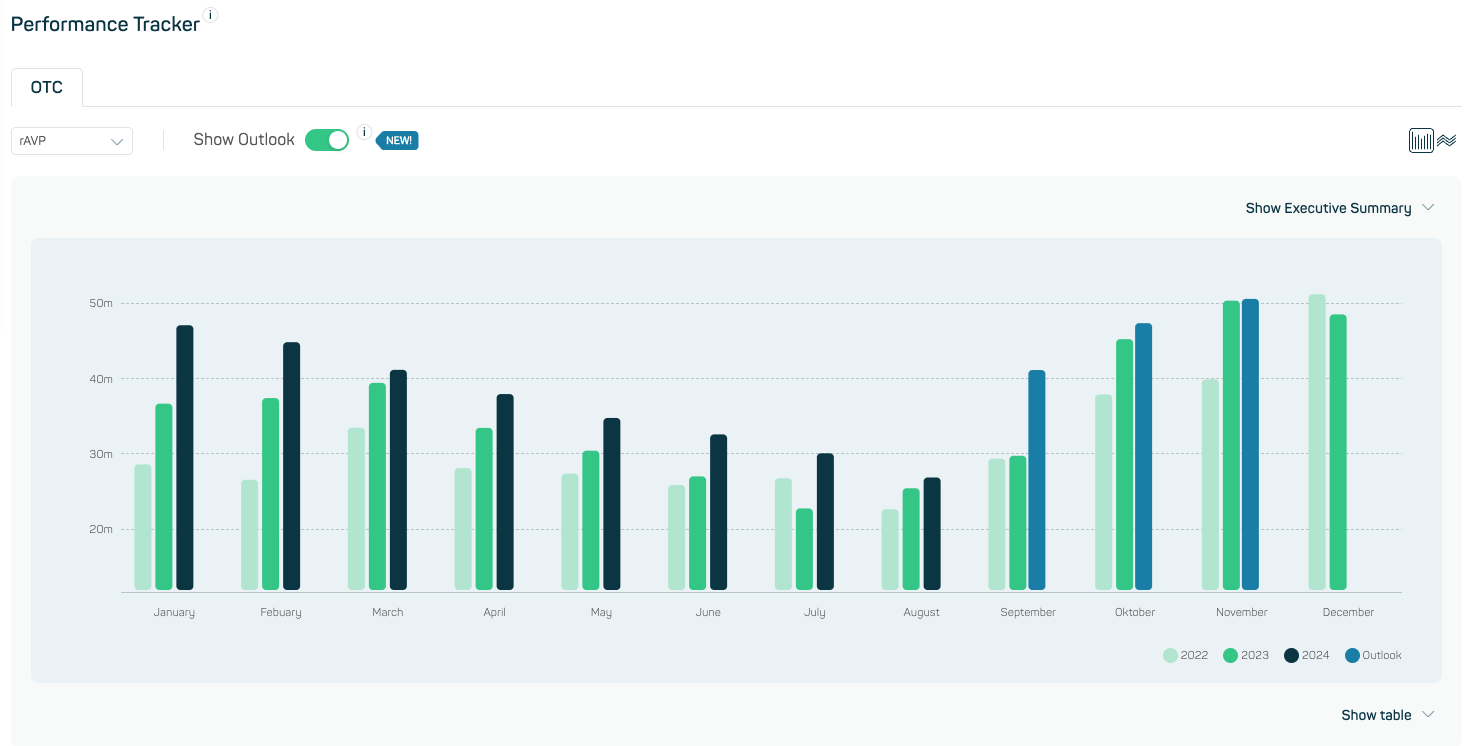Click the January axis label
The width and height of the screenshot is (1474, 746).
(174, 612)
